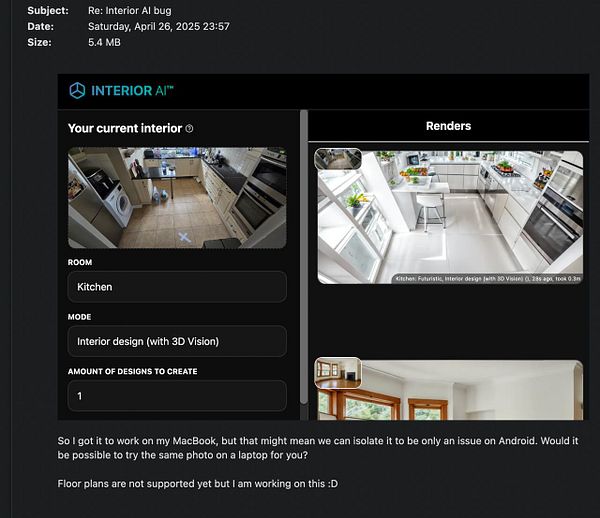Click the Interior AI cube logo icon
This screenshot has height=518, width=600.
coord(77,91)
